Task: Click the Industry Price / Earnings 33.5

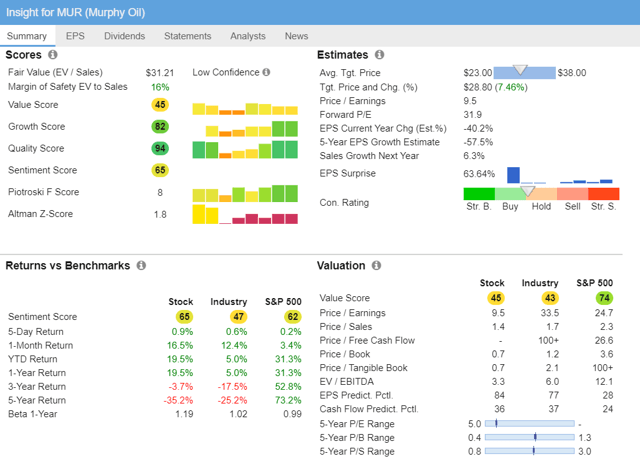Action: [550, 313]
